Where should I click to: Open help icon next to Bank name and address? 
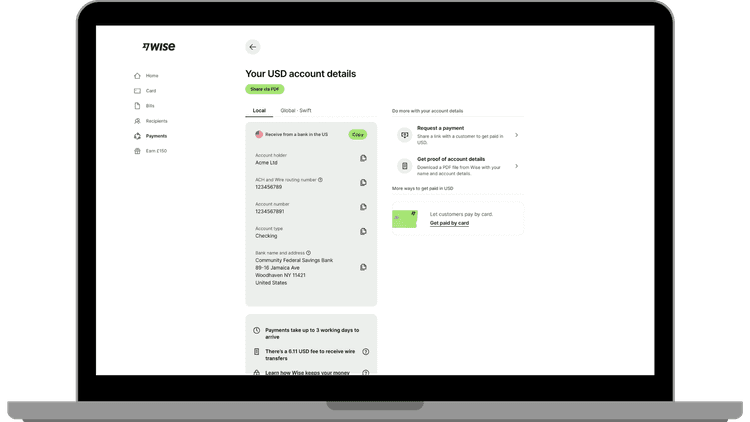(309, 253)
